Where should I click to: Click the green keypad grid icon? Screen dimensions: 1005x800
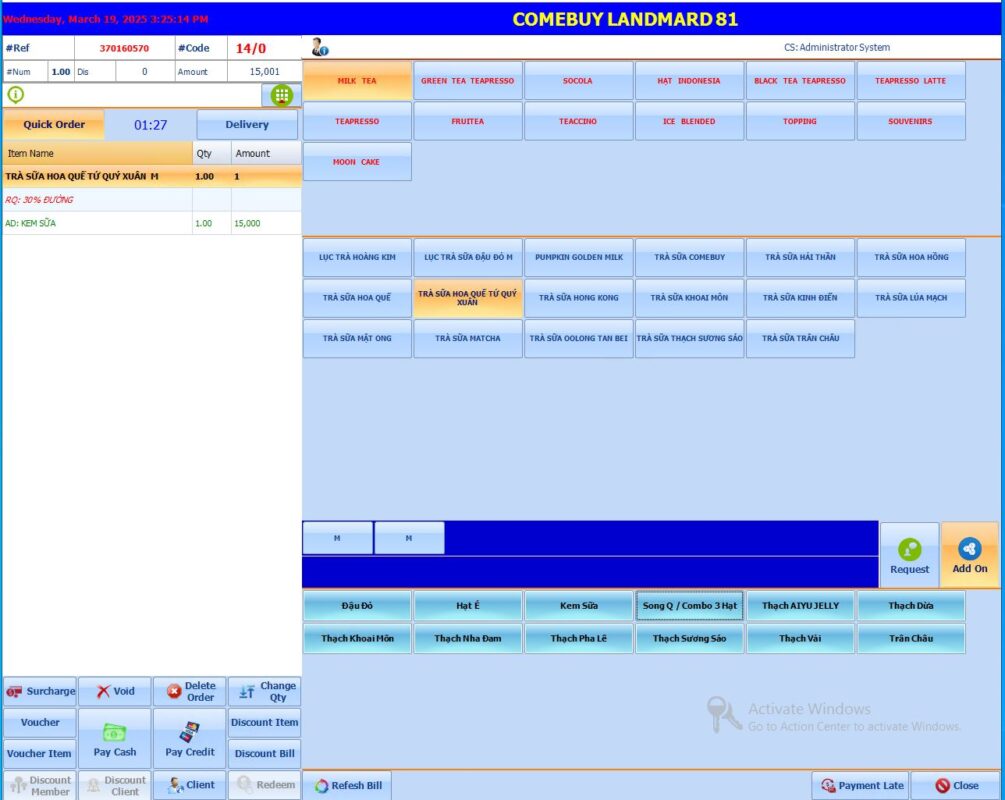point(282,95)
